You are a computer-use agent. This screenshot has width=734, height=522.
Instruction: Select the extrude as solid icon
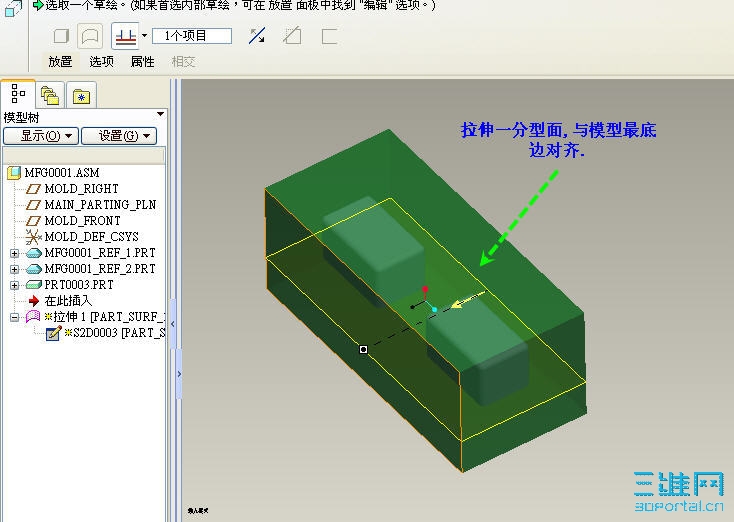click(61, 36)
